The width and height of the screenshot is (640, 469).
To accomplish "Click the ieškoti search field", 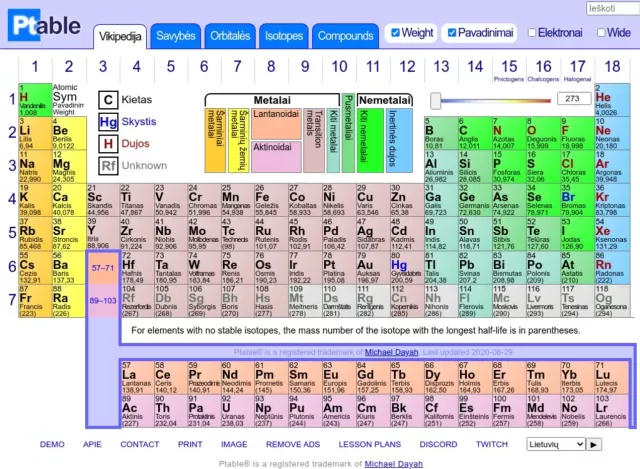I will click(609, 8).
